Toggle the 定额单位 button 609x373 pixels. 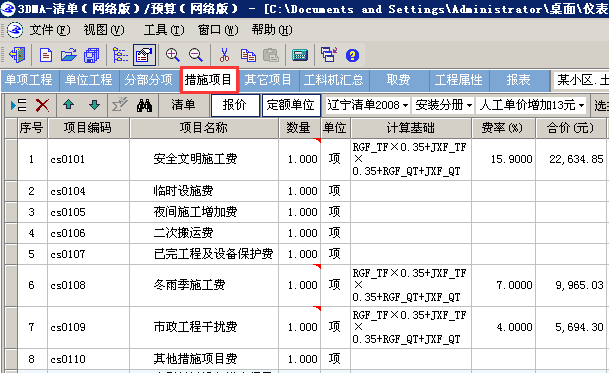click(x=291, y=105)
